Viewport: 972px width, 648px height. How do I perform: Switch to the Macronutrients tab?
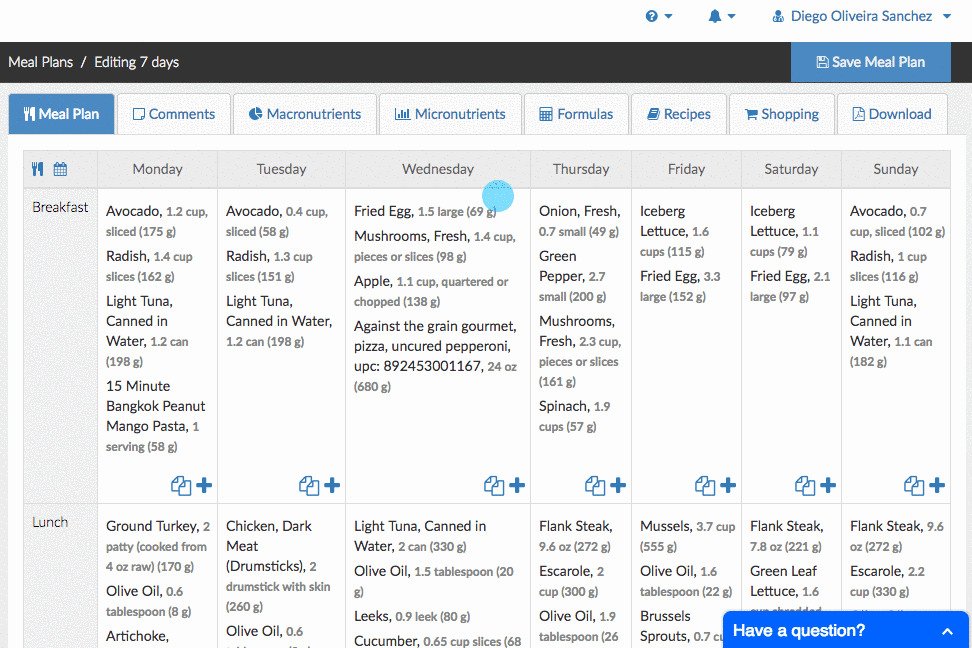pos(304,114)
